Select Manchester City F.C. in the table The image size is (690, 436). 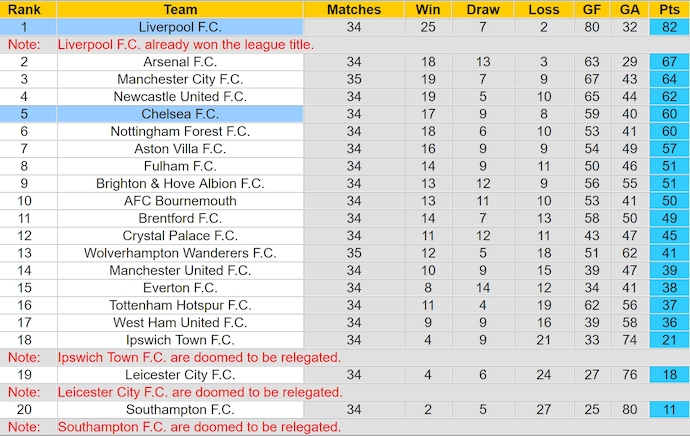pyautogui.click(x=180, y=79)
